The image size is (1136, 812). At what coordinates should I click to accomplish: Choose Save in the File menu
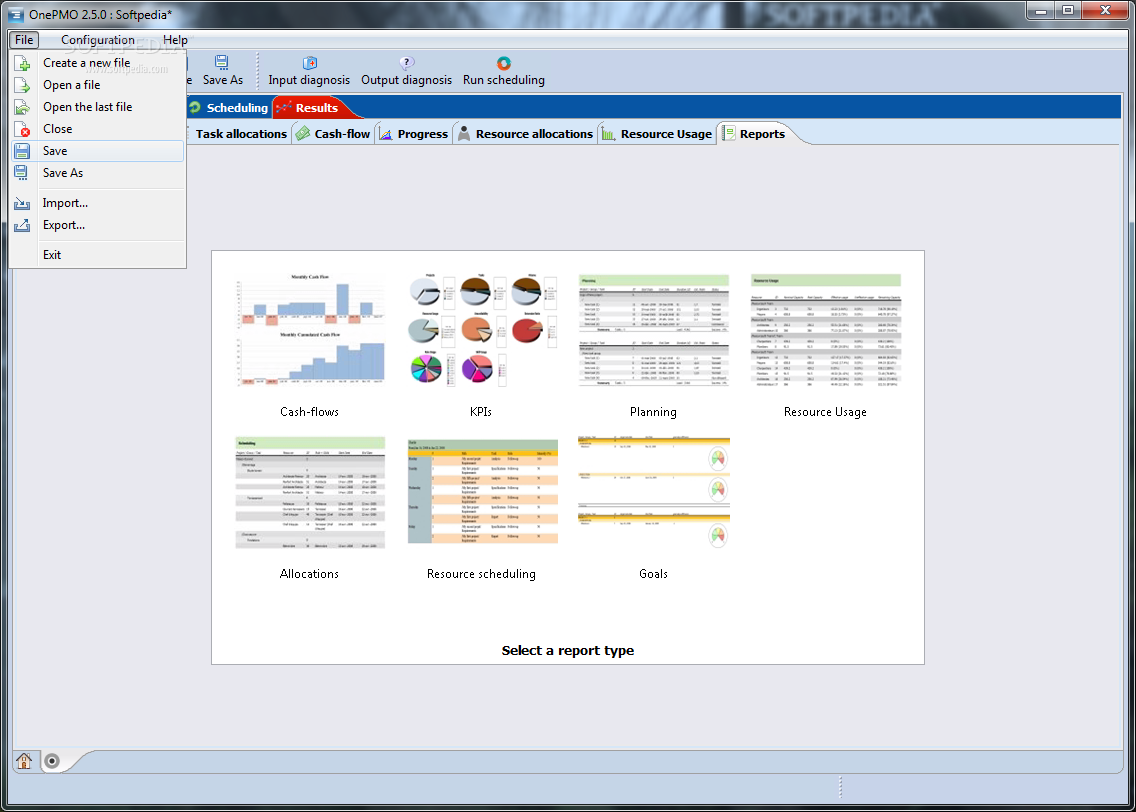[x=98, y=151]
